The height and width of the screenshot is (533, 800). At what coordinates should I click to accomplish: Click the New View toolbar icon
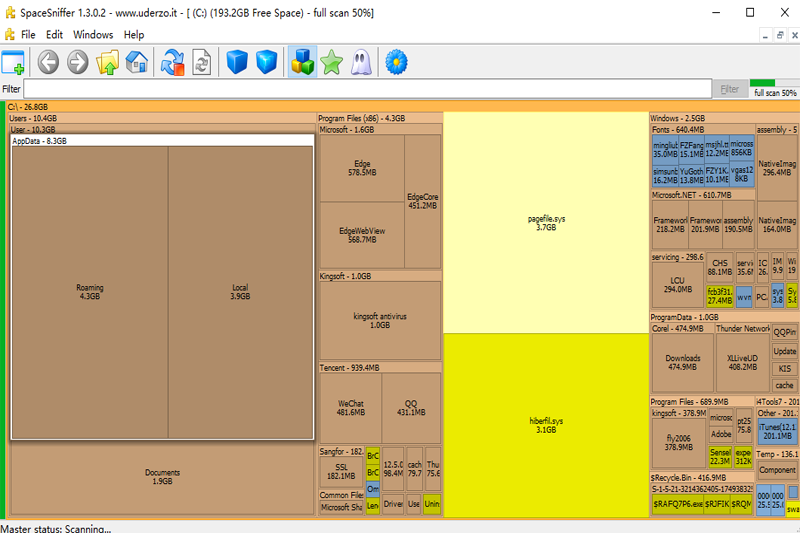(x=13, y=62)
